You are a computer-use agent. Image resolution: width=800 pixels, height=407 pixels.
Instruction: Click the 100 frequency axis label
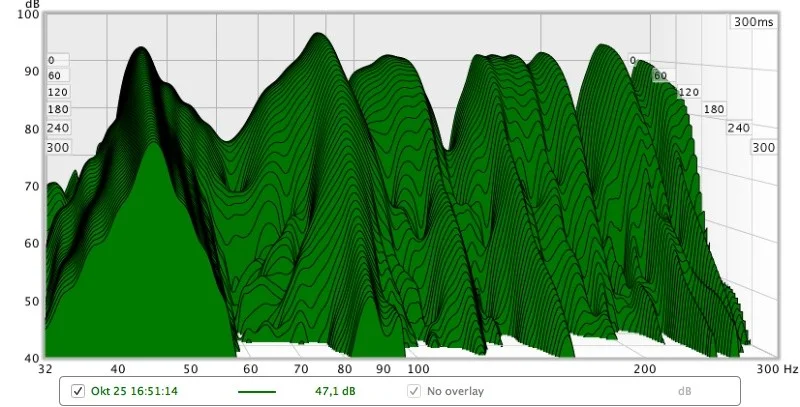(418, 369)
